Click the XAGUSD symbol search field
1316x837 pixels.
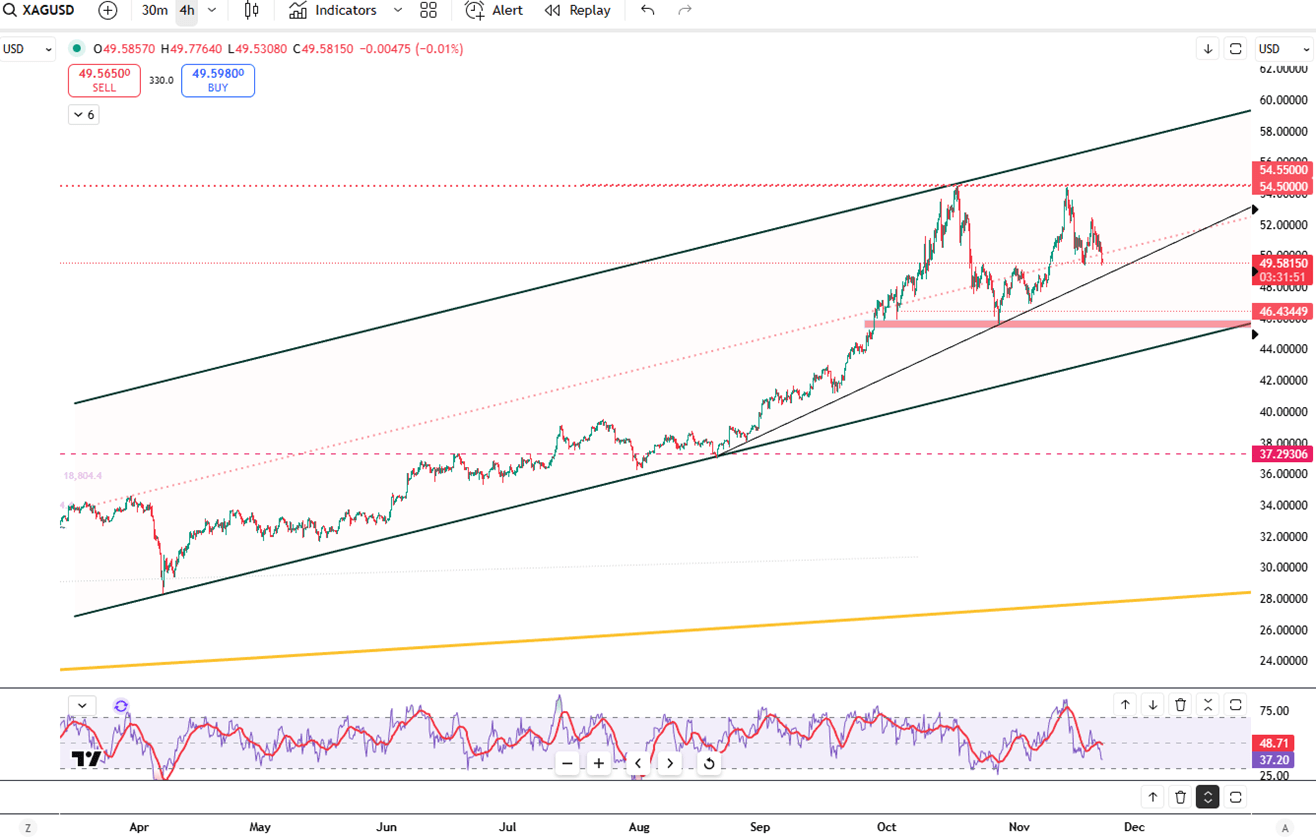[x=40, y=10]
